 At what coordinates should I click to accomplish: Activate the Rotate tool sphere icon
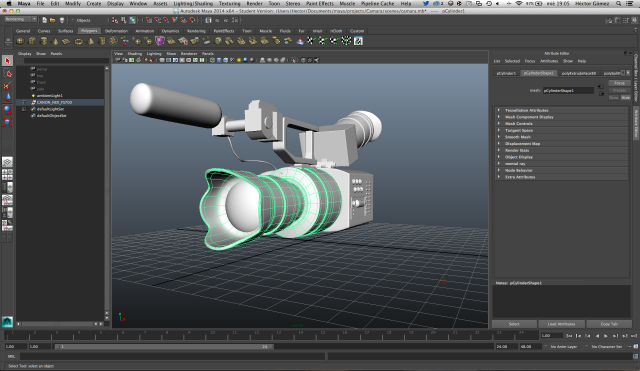point(7,109)
